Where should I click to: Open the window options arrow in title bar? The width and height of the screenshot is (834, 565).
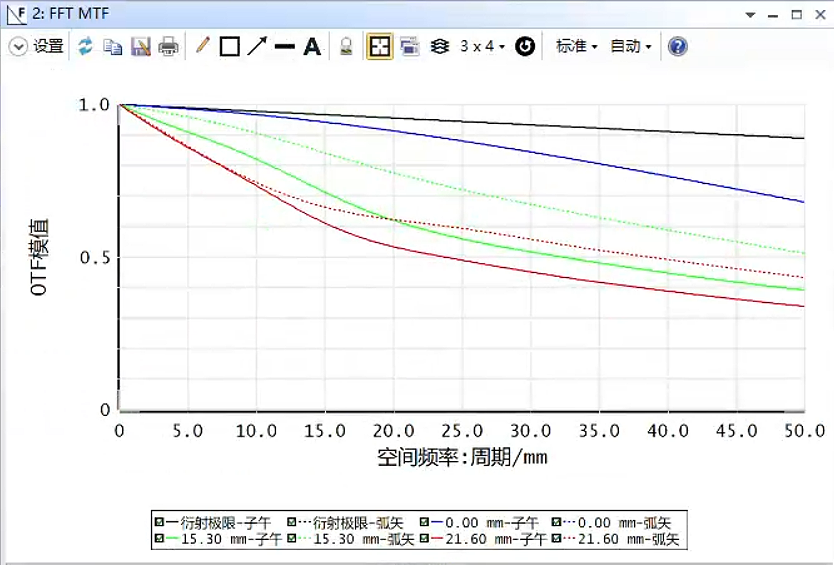click(x=750, y=15)
